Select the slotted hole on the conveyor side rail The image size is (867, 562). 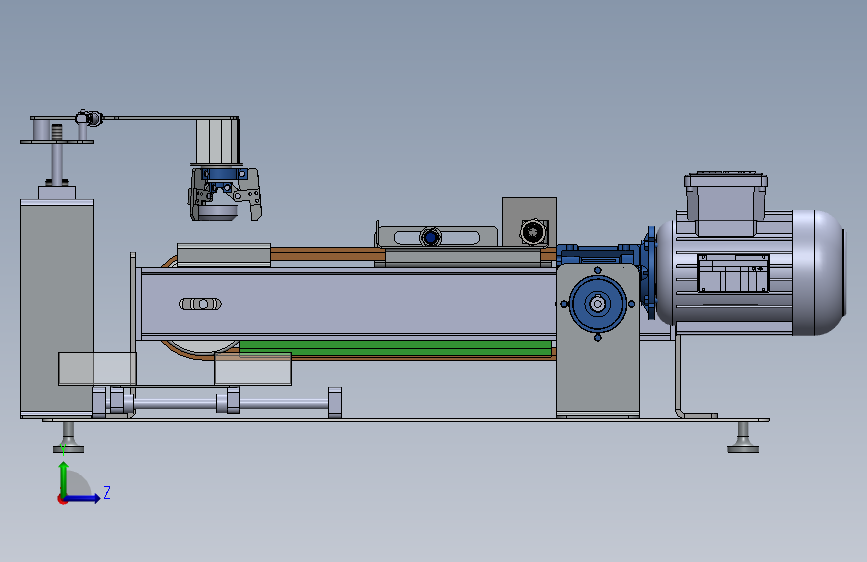(x=200, y=304)
